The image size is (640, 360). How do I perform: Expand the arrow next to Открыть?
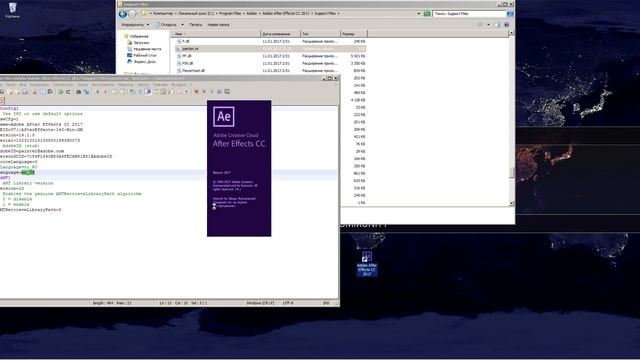point(182,25)
